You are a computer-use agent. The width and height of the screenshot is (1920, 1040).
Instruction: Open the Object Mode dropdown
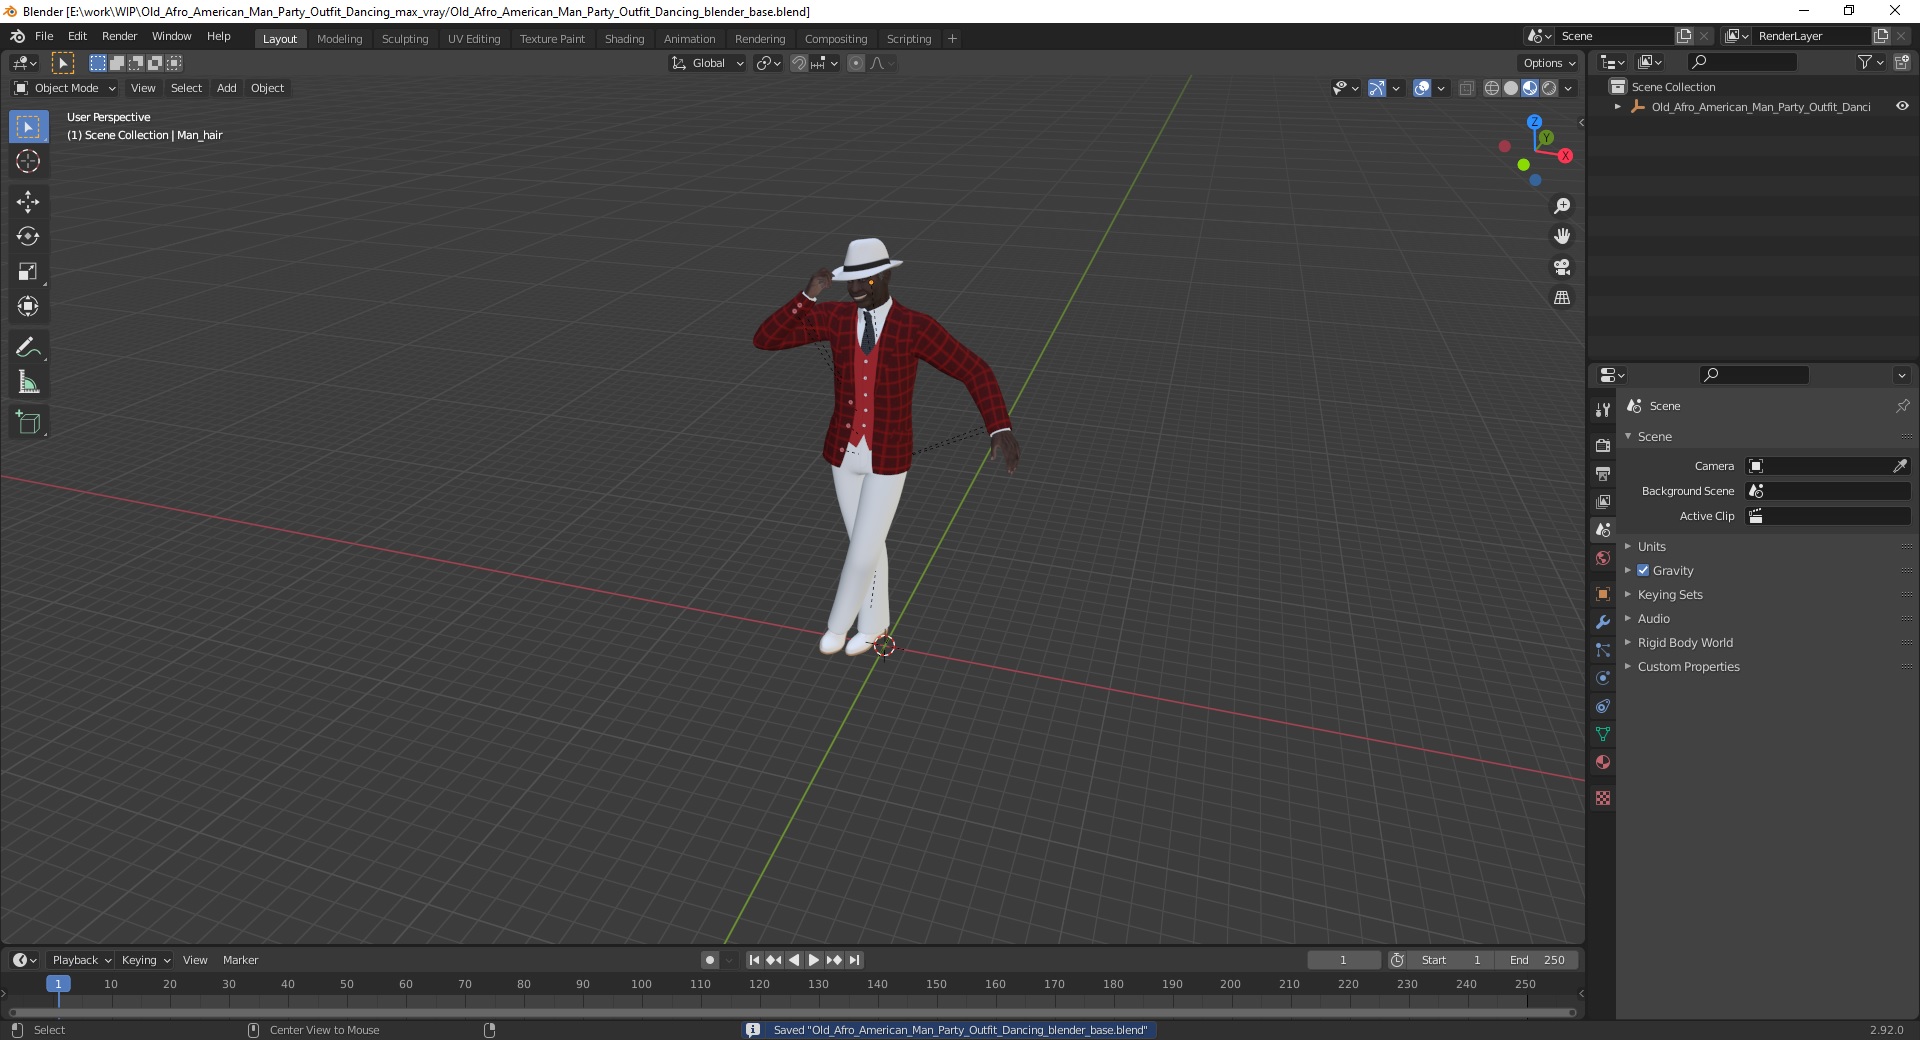coord(64,88)
